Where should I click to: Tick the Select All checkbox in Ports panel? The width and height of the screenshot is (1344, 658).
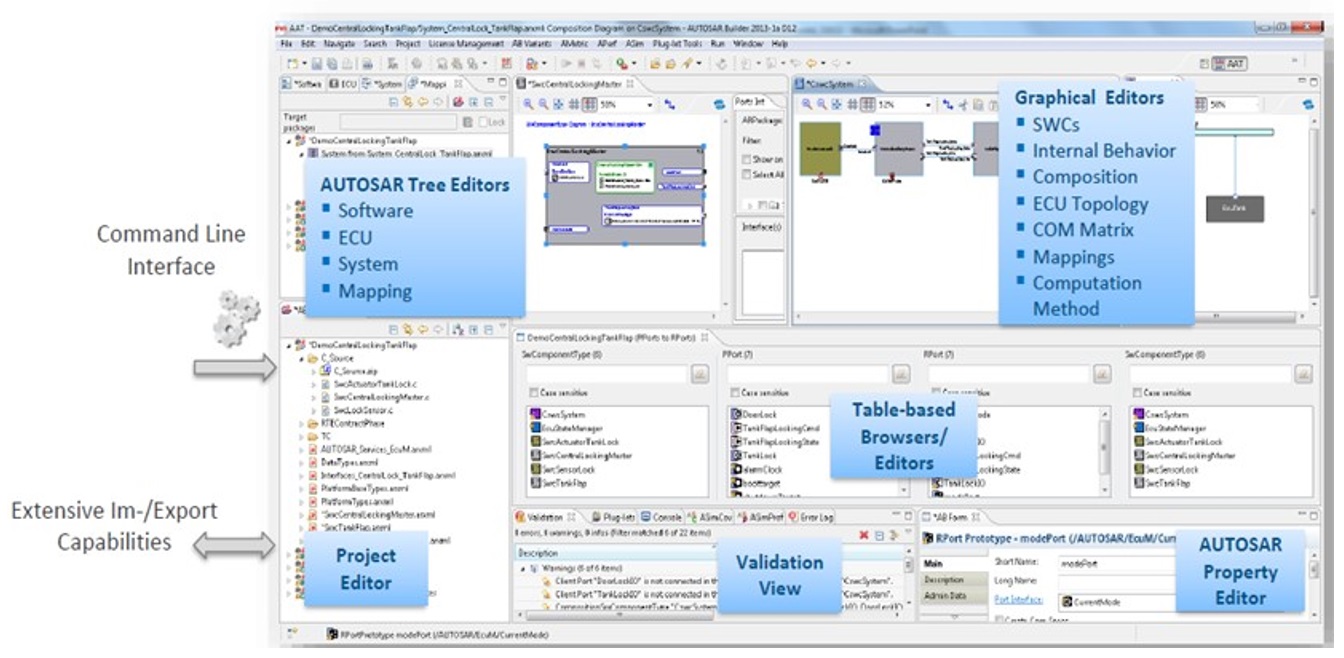click(x=746, y=174)
